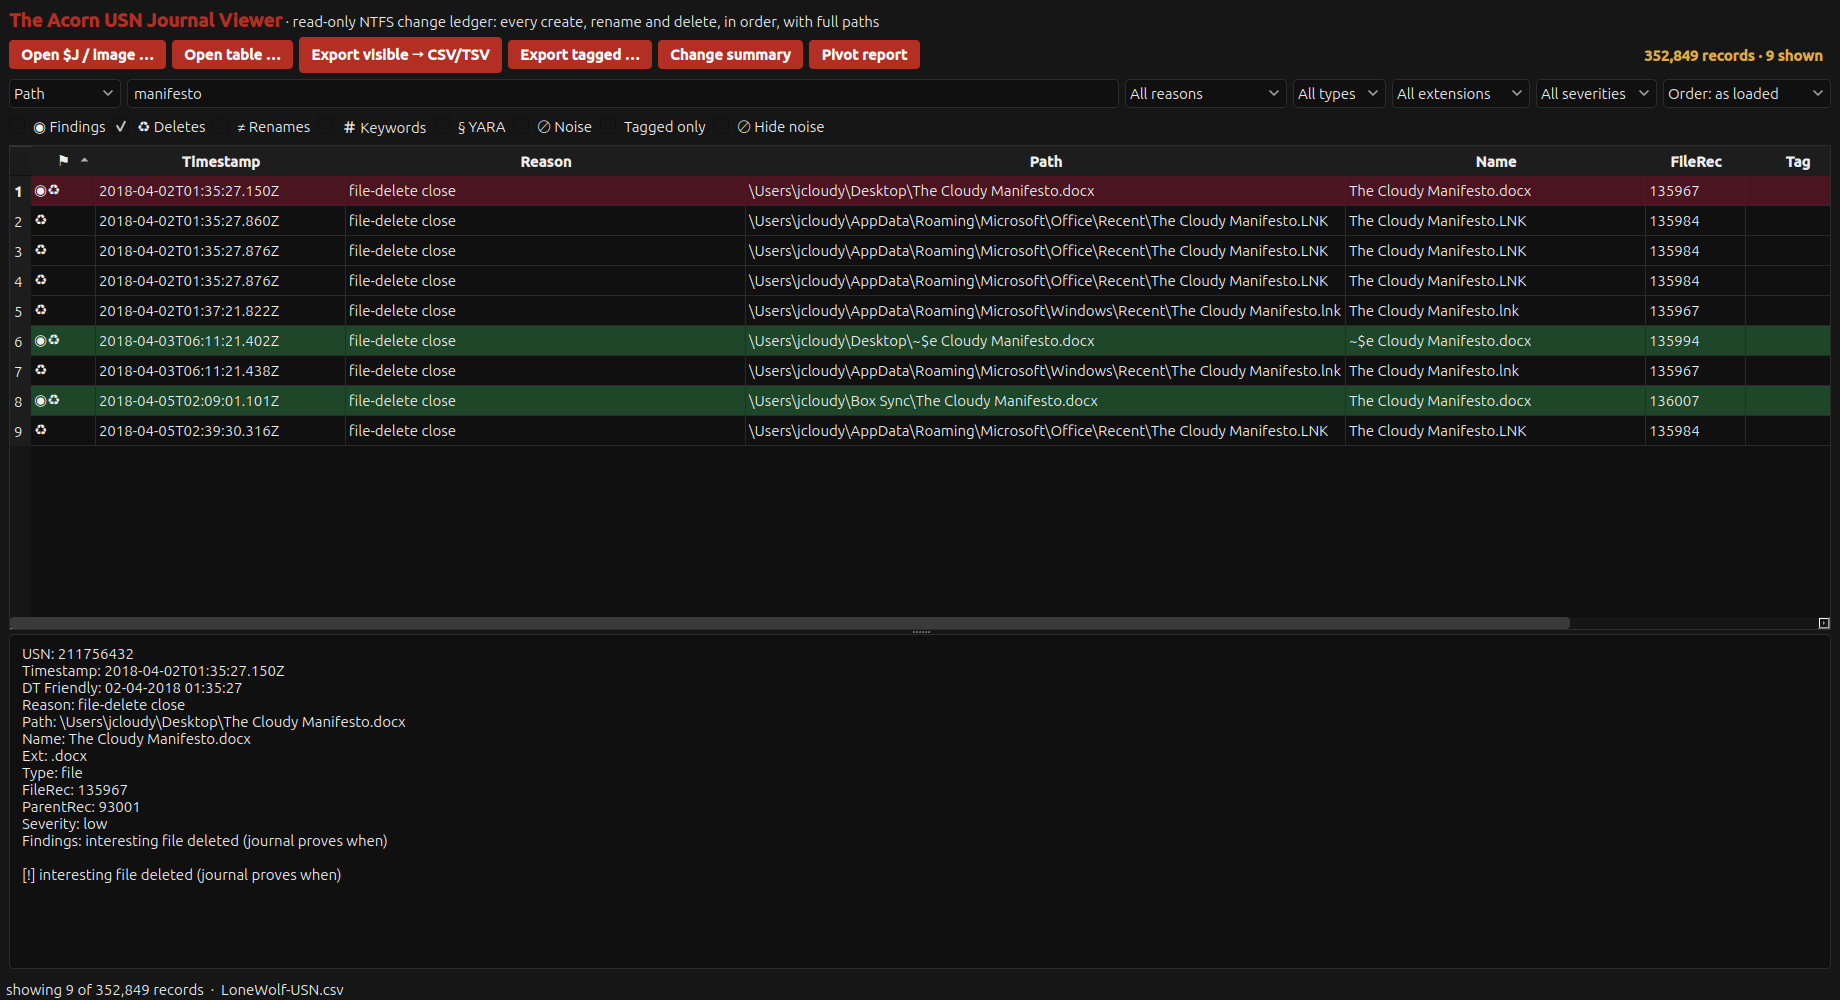Click the recycle icon in row 4
Screen dimensions: 1840x1000
pos(41,280)
